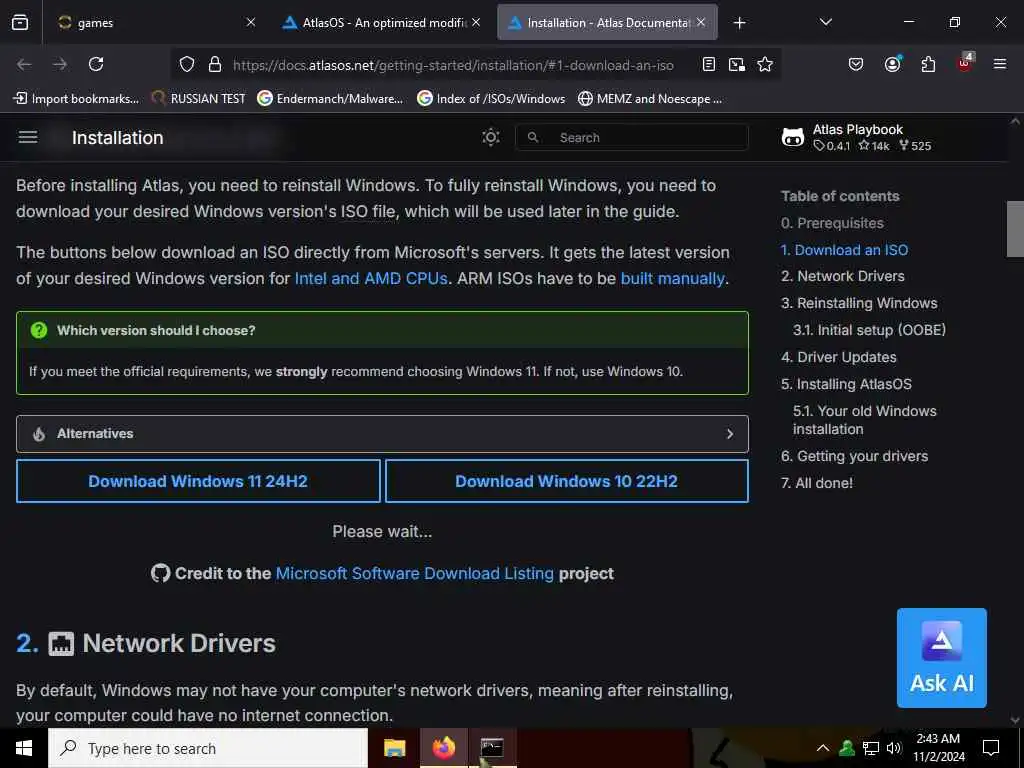Open tracking protection shield icon

click(x=187, y=64)
